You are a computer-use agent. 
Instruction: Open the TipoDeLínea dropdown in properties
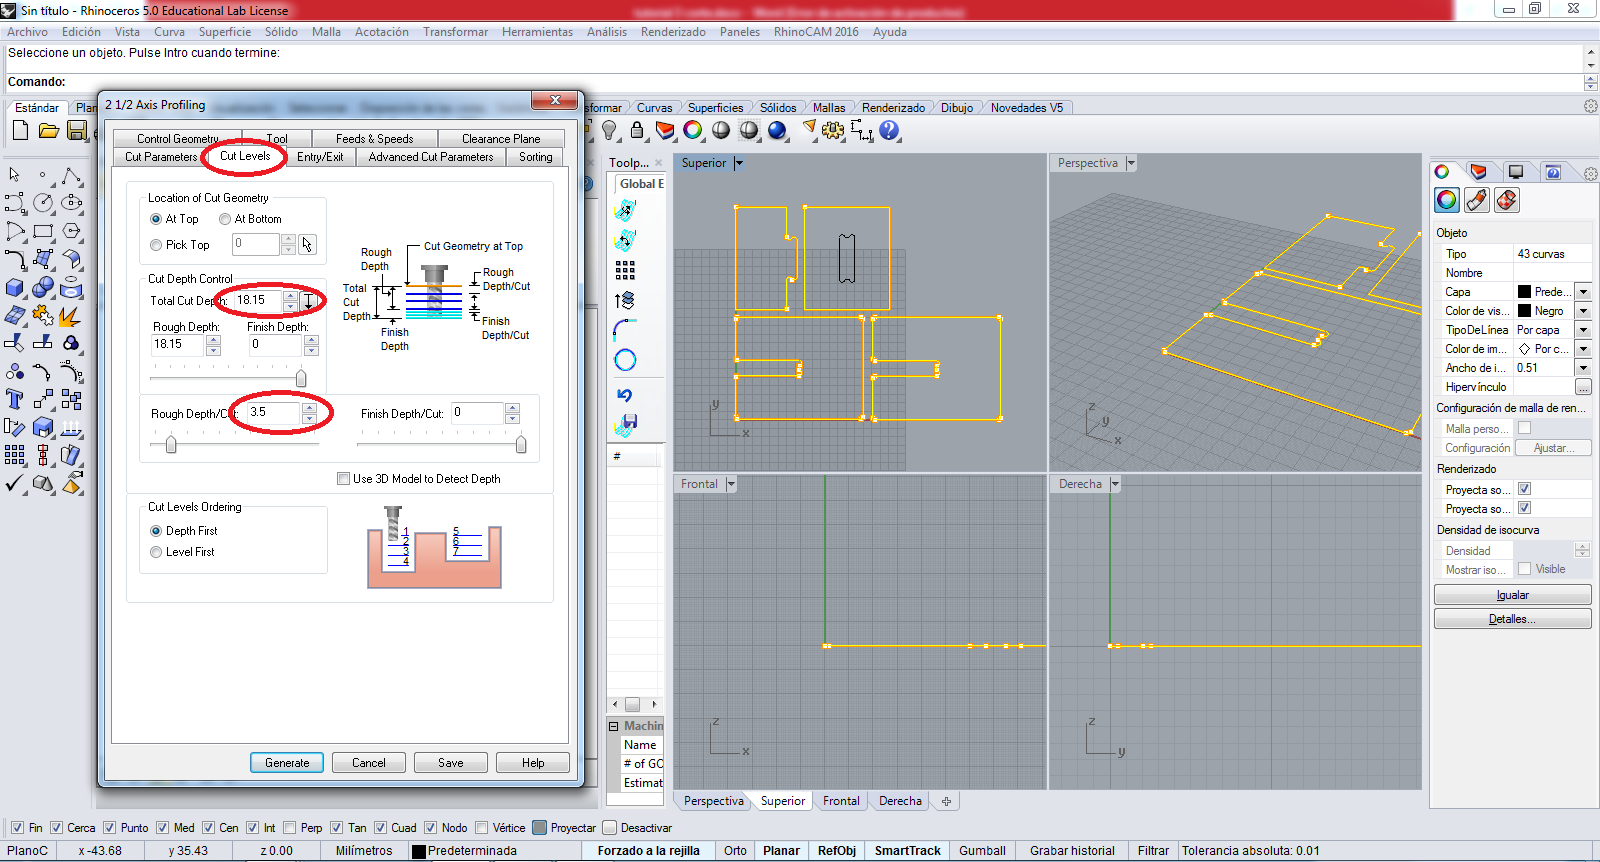point(1583,330)
